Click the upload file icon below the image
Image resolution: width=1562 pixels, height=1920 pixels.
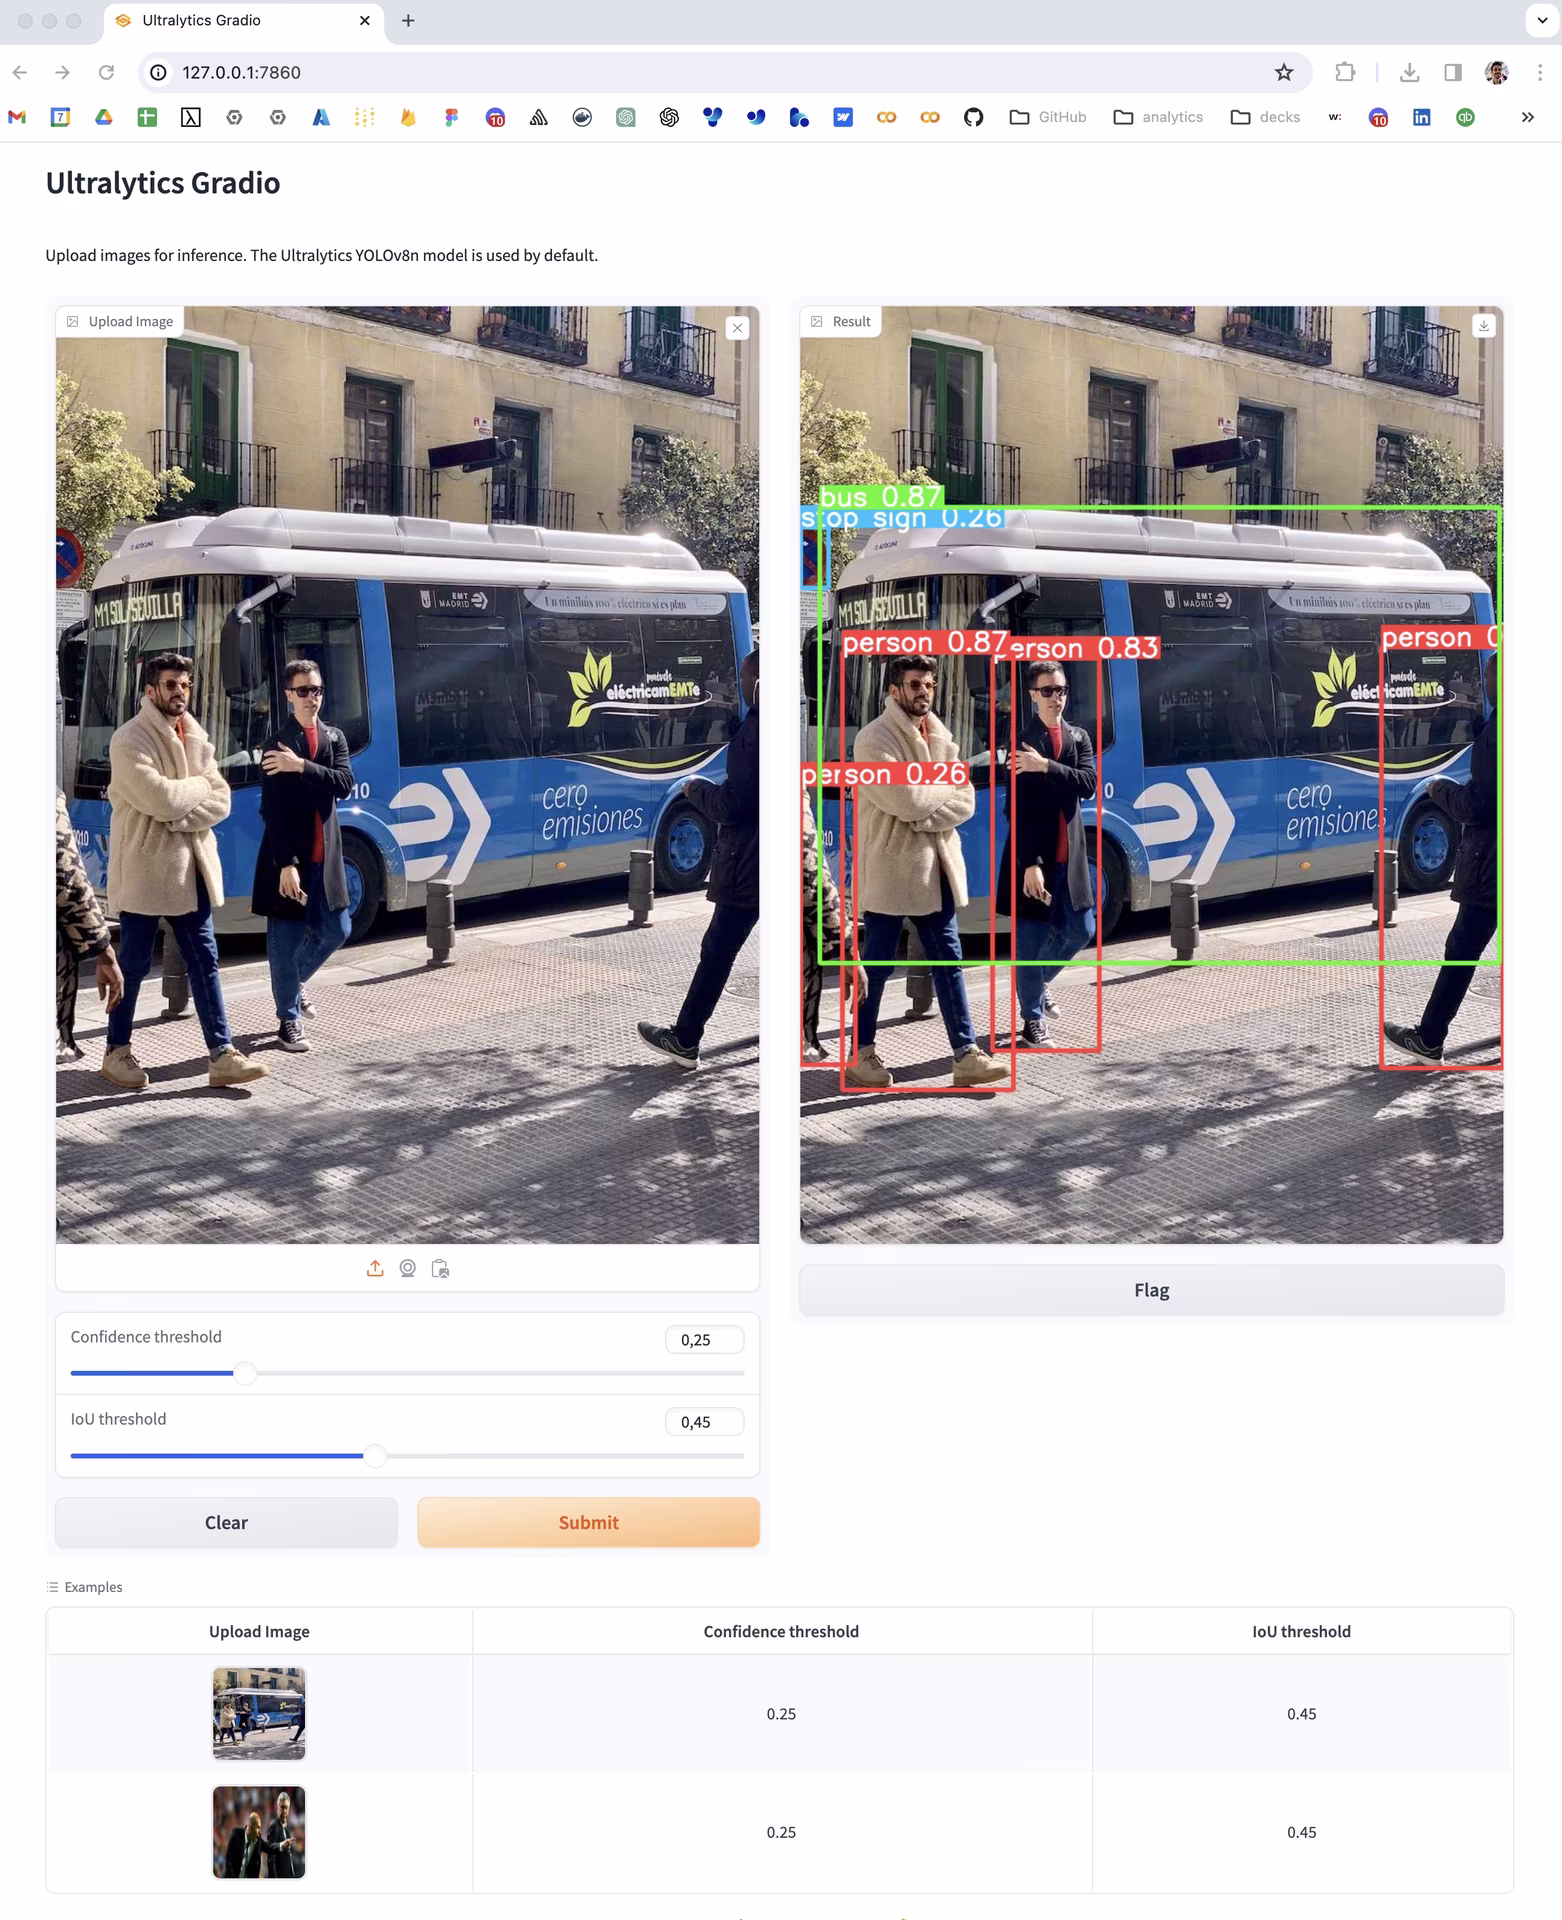[375, 1269]
